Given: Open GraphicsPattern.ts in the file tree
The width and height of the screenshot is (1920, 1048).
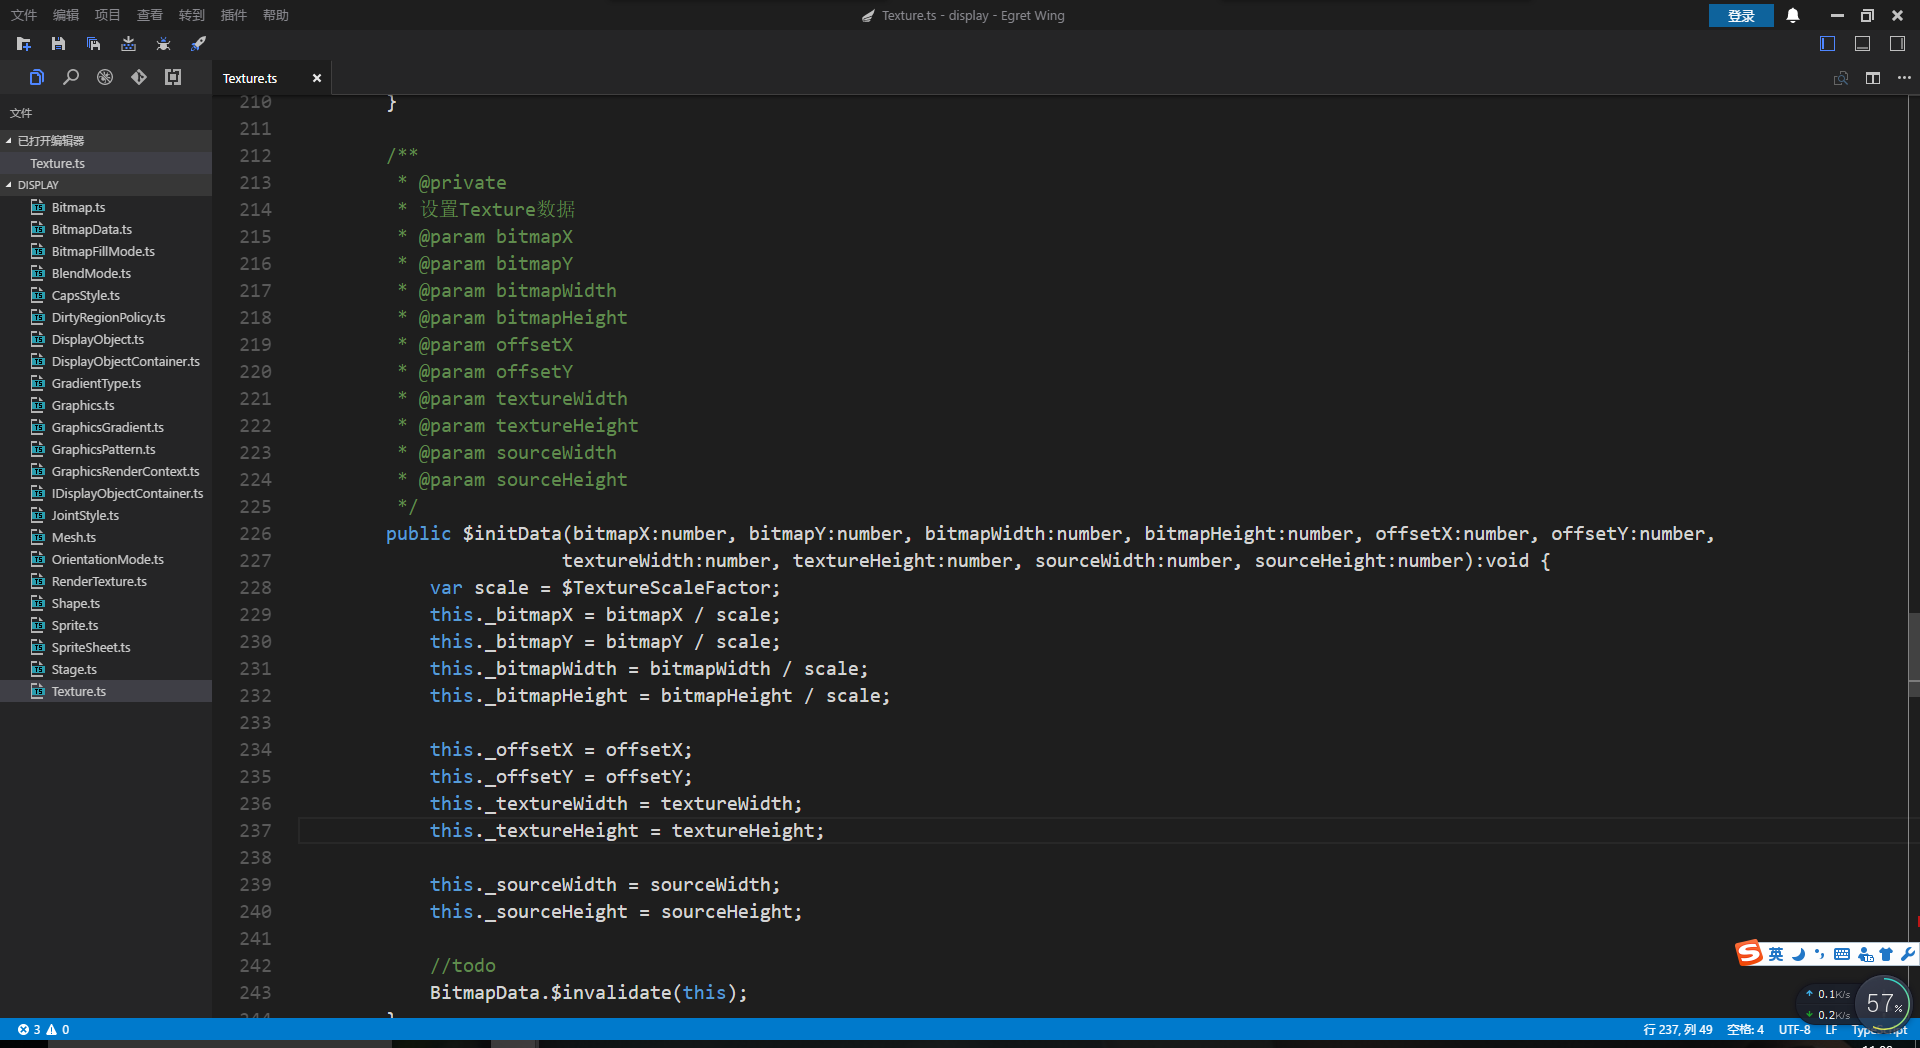Looking at the screenshot, I should pos(106,449).
